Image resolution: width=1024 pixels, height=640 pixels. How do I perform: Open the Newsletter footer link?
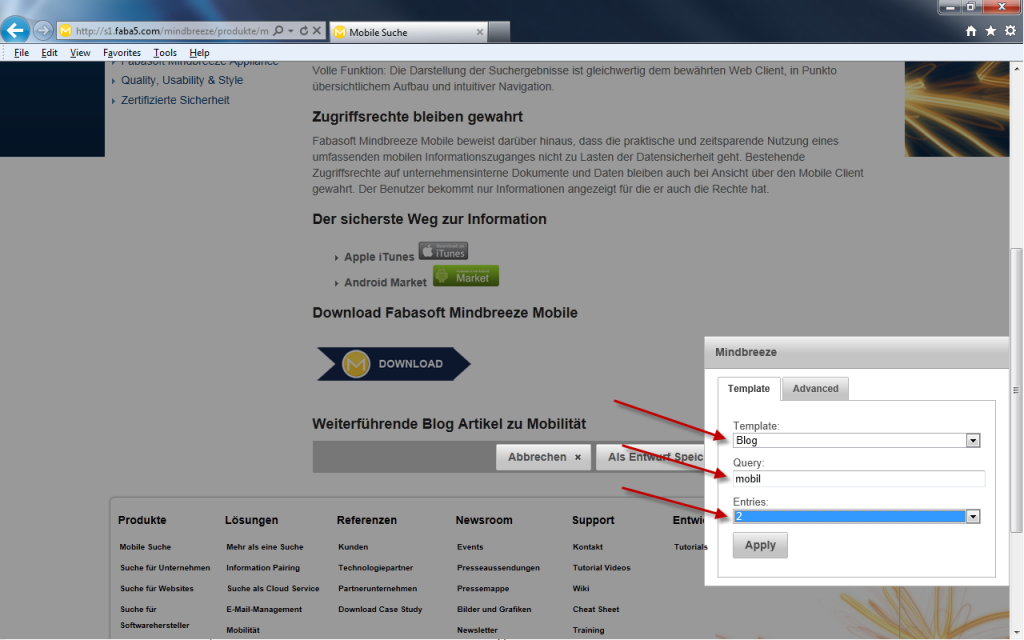coord(477,631)
